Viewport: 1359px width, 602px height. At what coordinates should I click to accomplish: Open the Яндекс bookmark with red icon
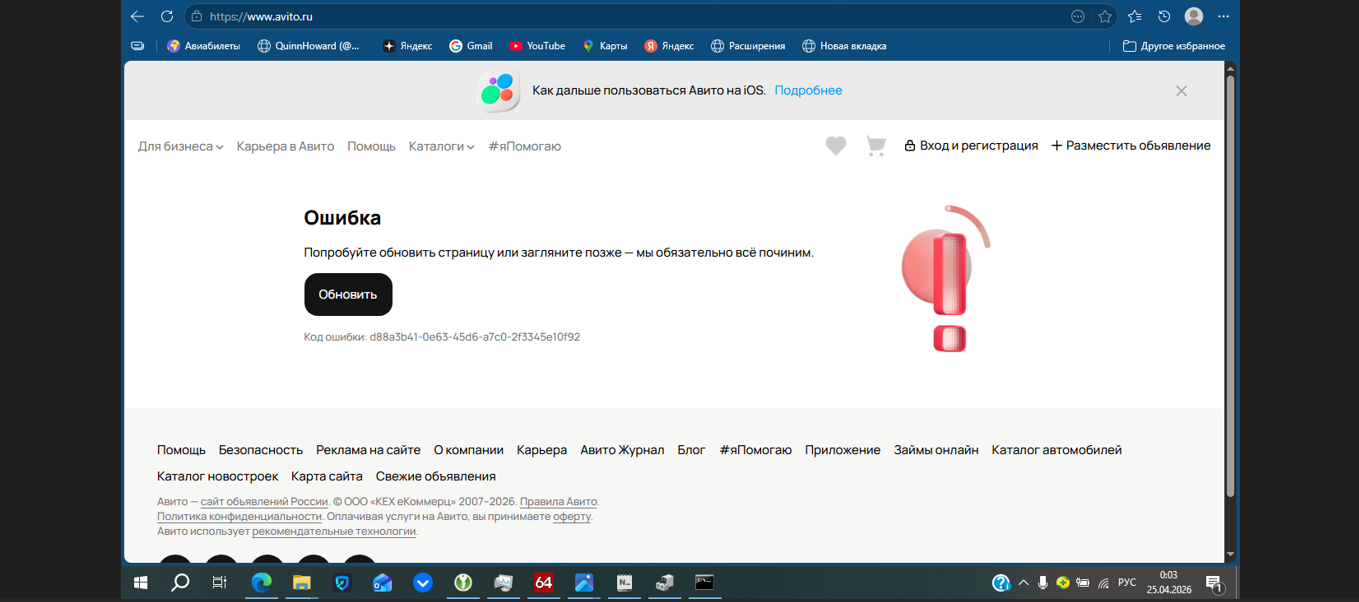669,46
